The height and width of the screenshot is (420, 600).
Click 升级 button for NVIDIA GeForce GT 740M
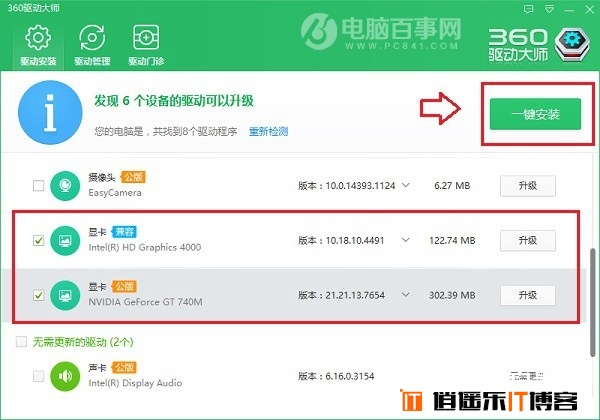[x=528, y=295]
